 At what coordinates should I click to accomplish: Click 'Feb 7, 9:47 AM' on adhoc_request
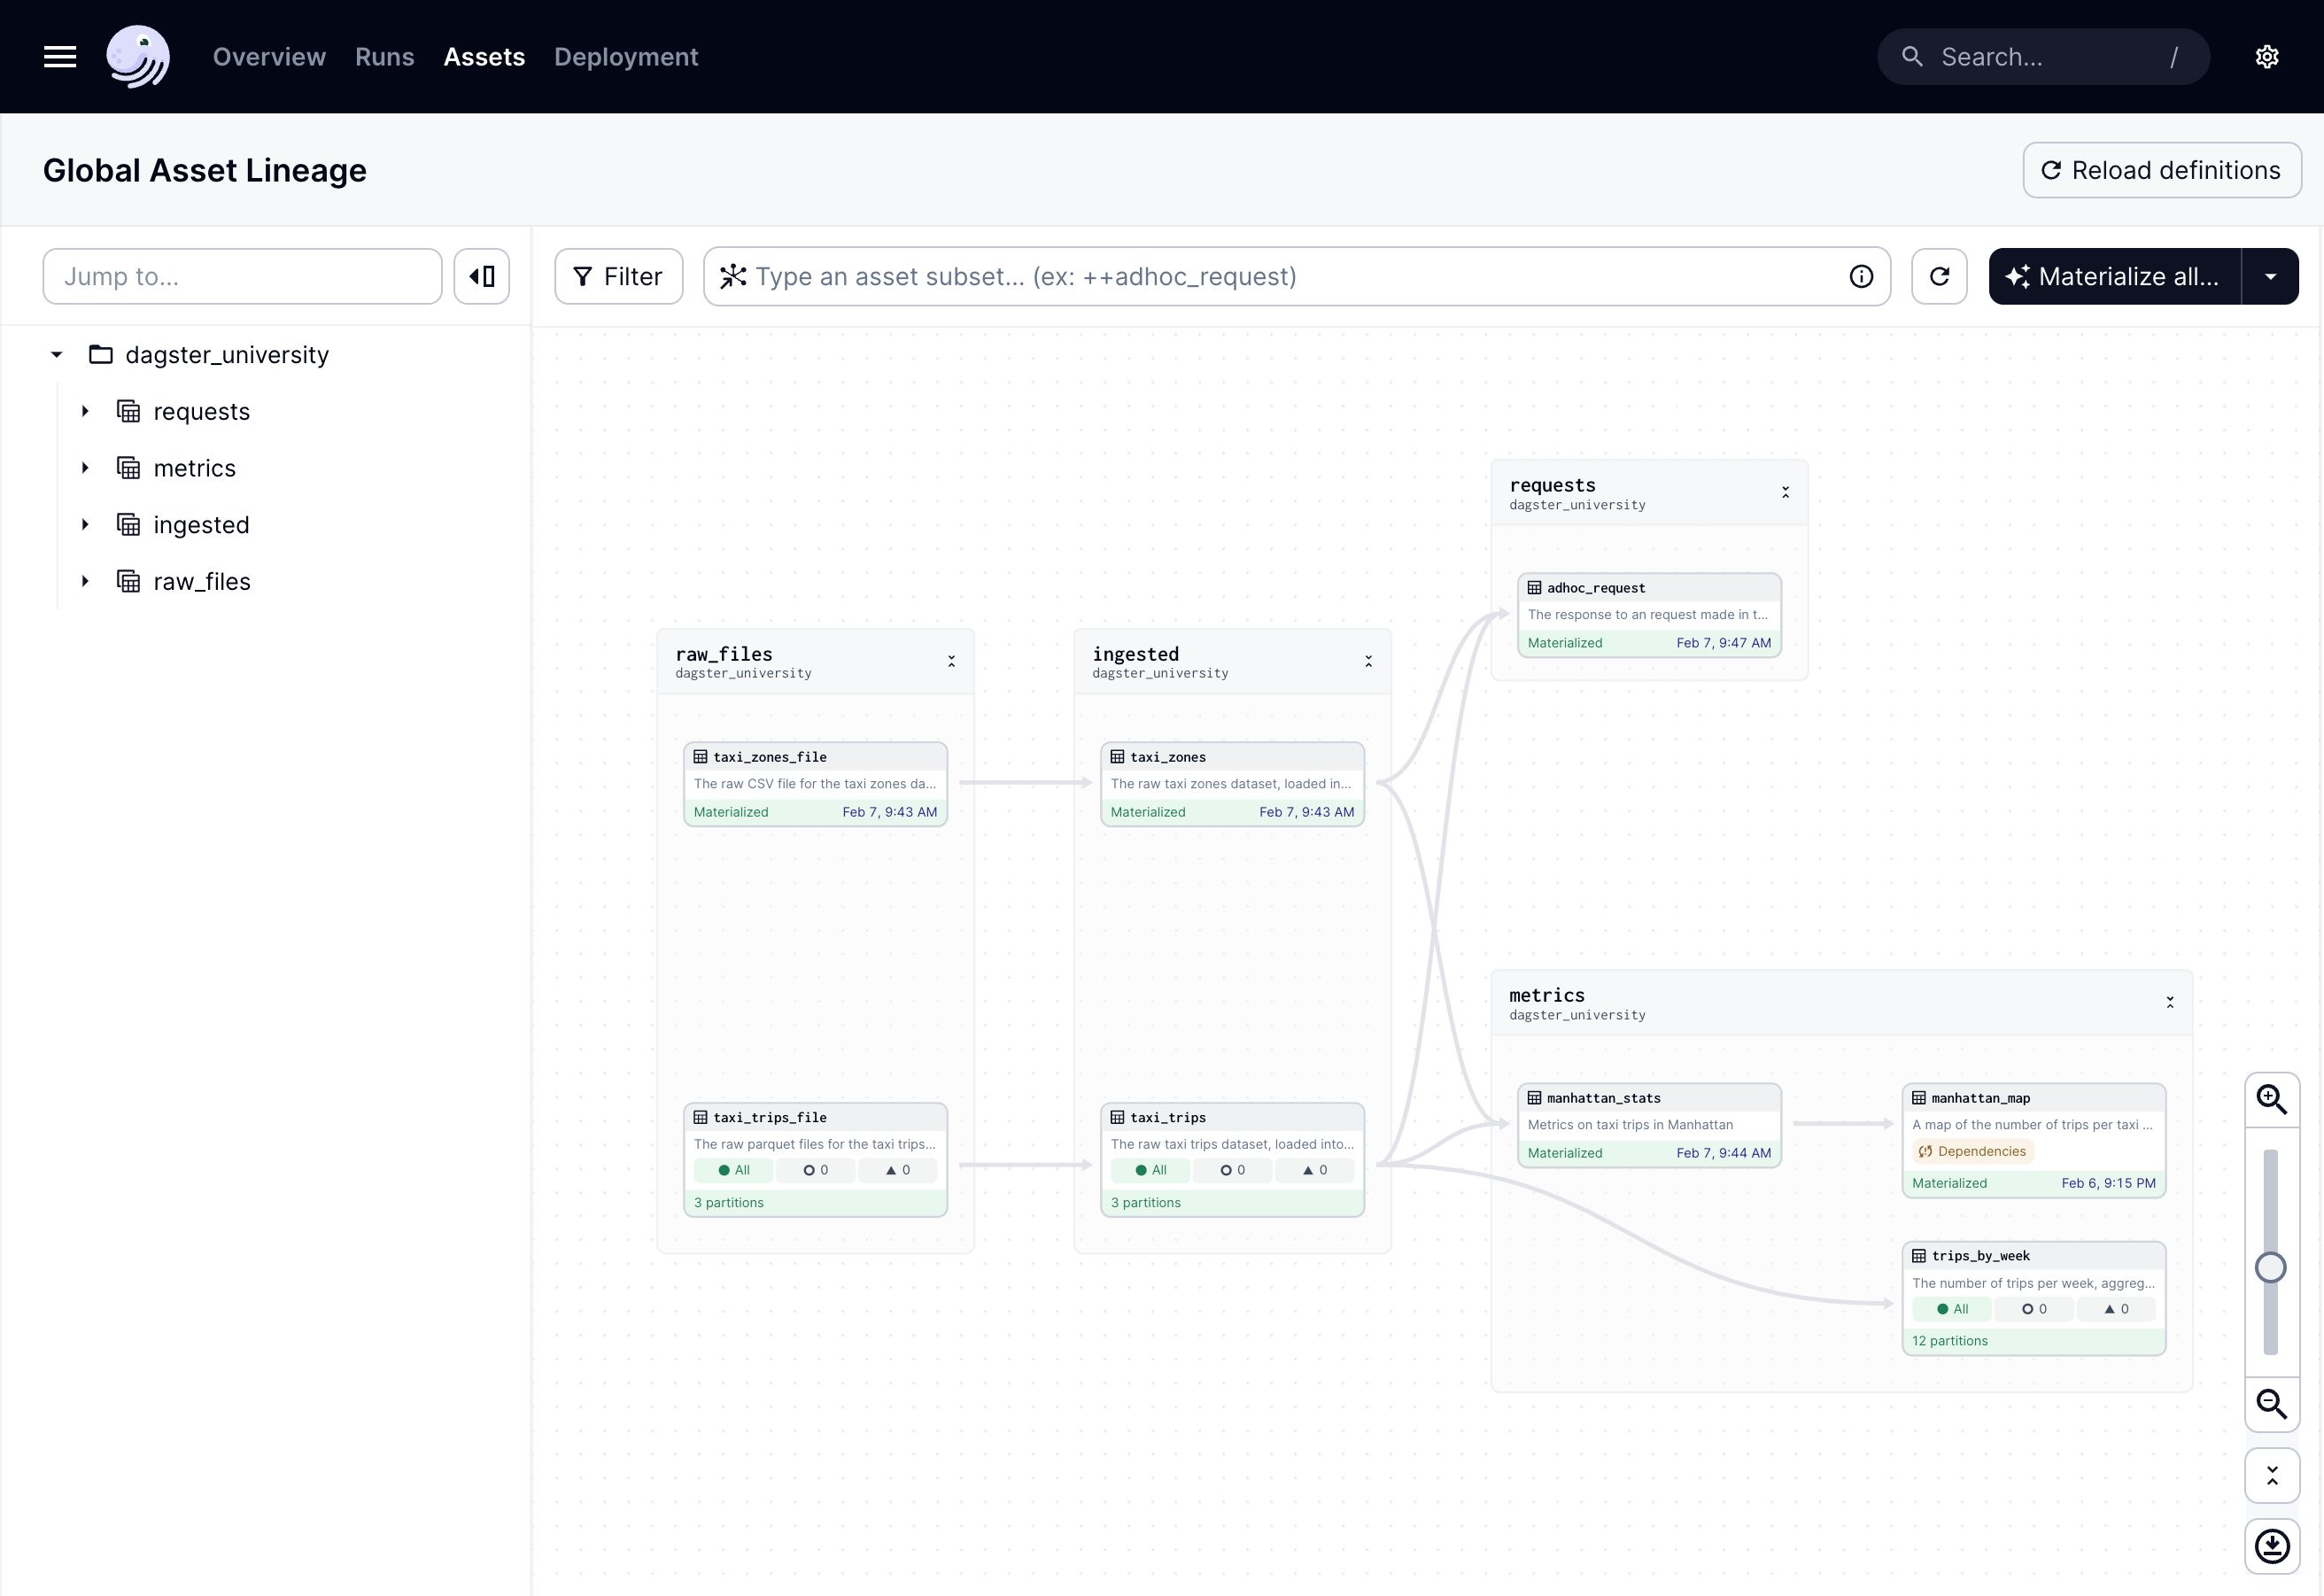pos(1724,643)
